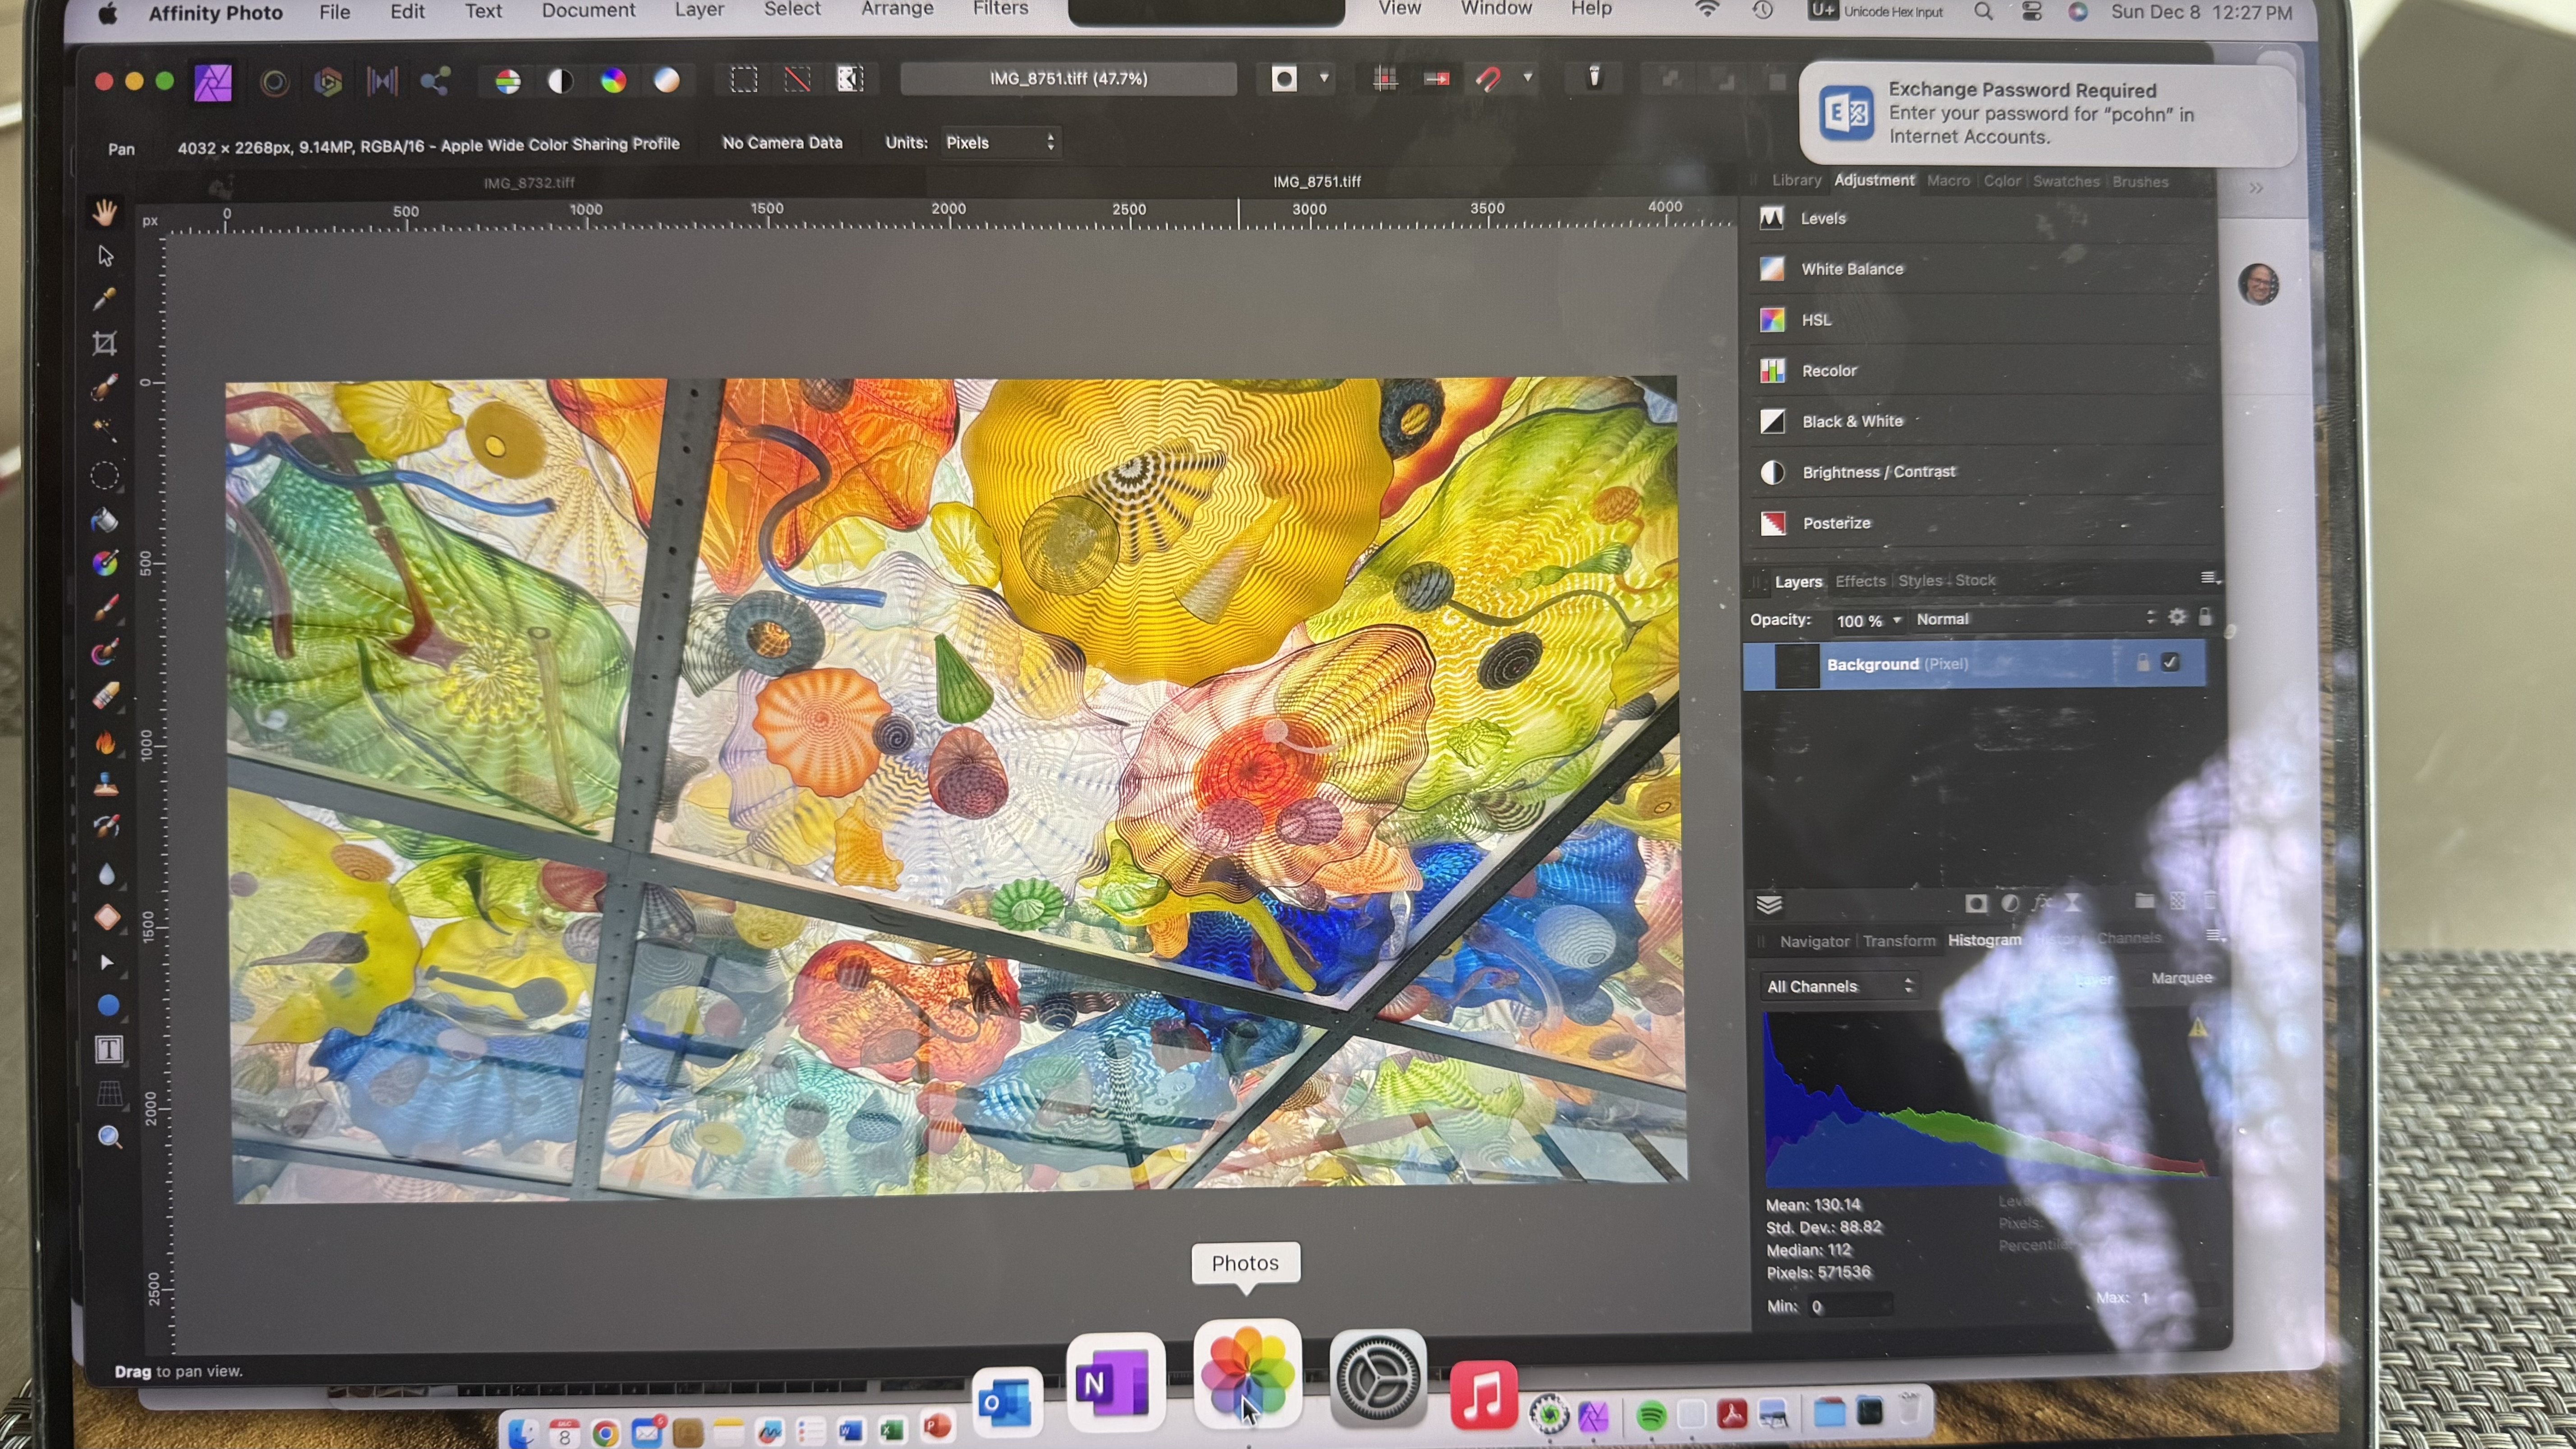Select the Crop tool
The width and height of the screenshot is (2576, 1449).
click(104, 343)
